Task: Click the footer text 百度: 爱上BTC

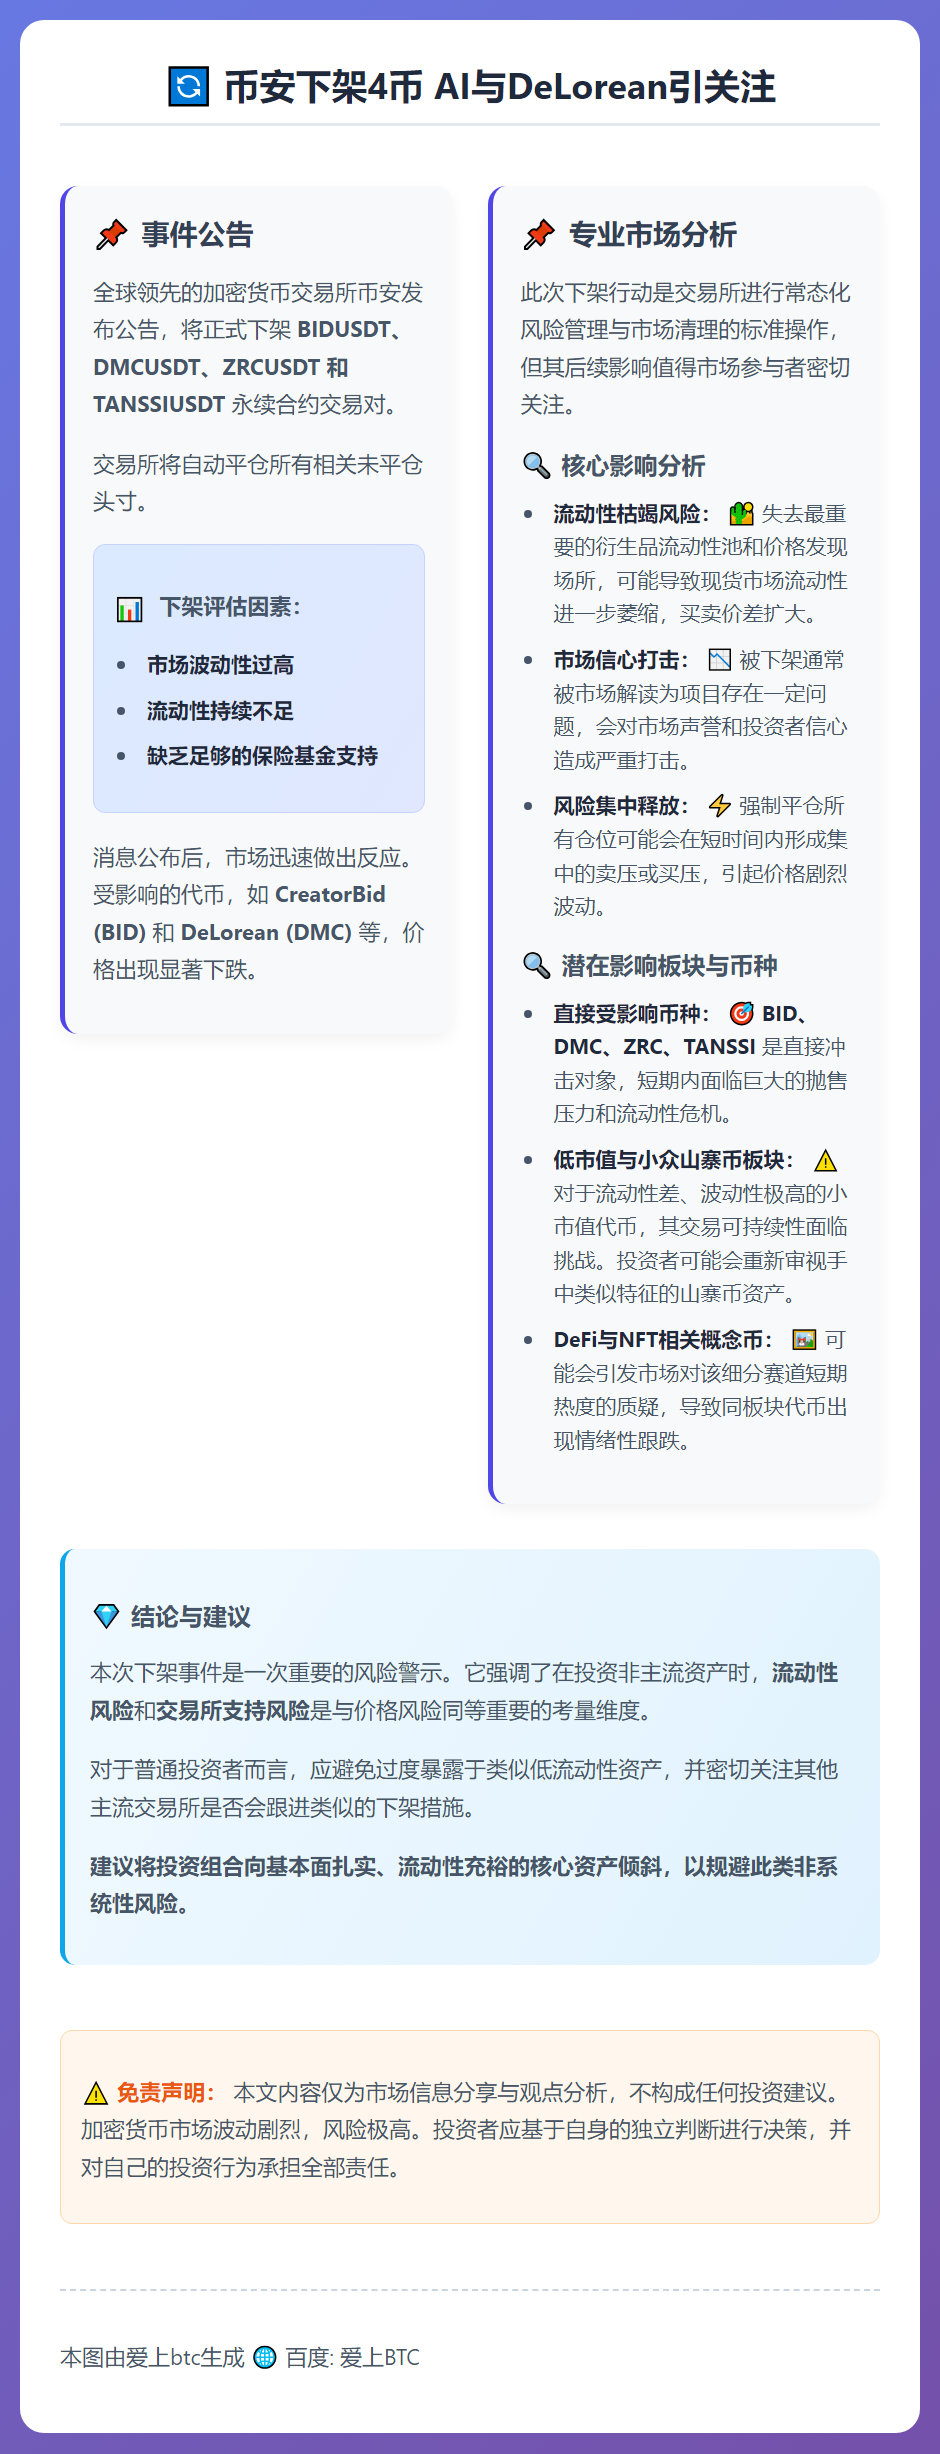Action: [x=352, y=2358]
